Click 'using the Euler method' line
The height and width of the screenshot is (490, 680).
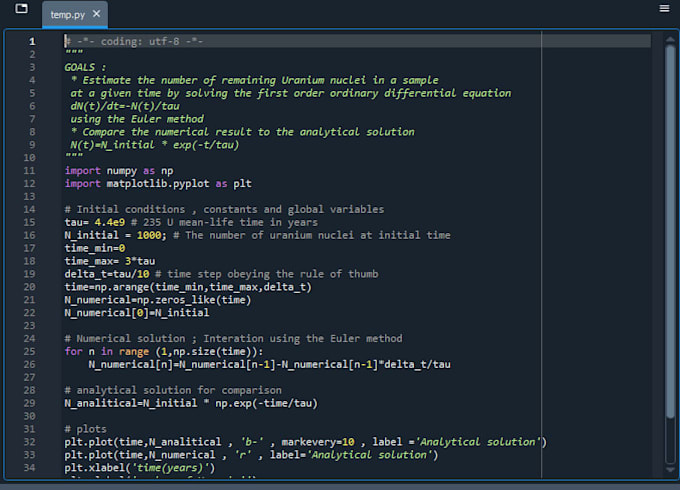coord(137,119)
